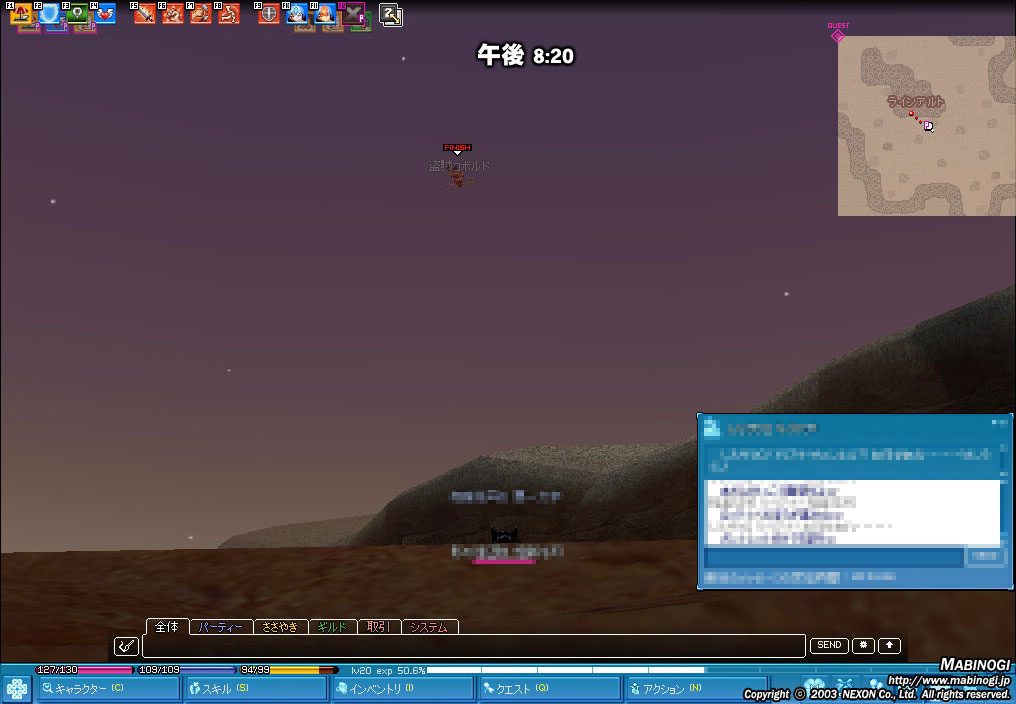The image size is (1016, 704).
Task: Click the QUEST marker above minimap
Action: click(838, 35)
